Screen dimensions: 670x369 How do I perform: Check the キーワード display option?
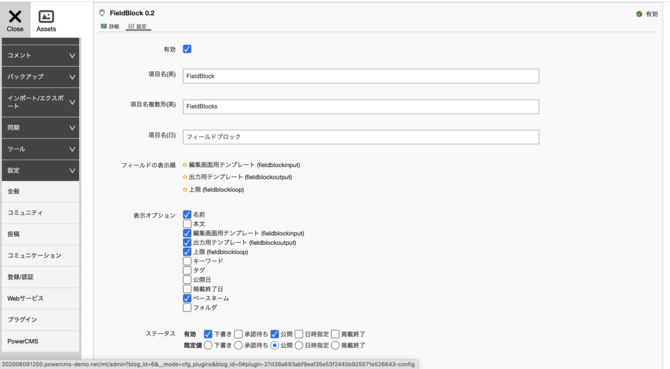187,261
